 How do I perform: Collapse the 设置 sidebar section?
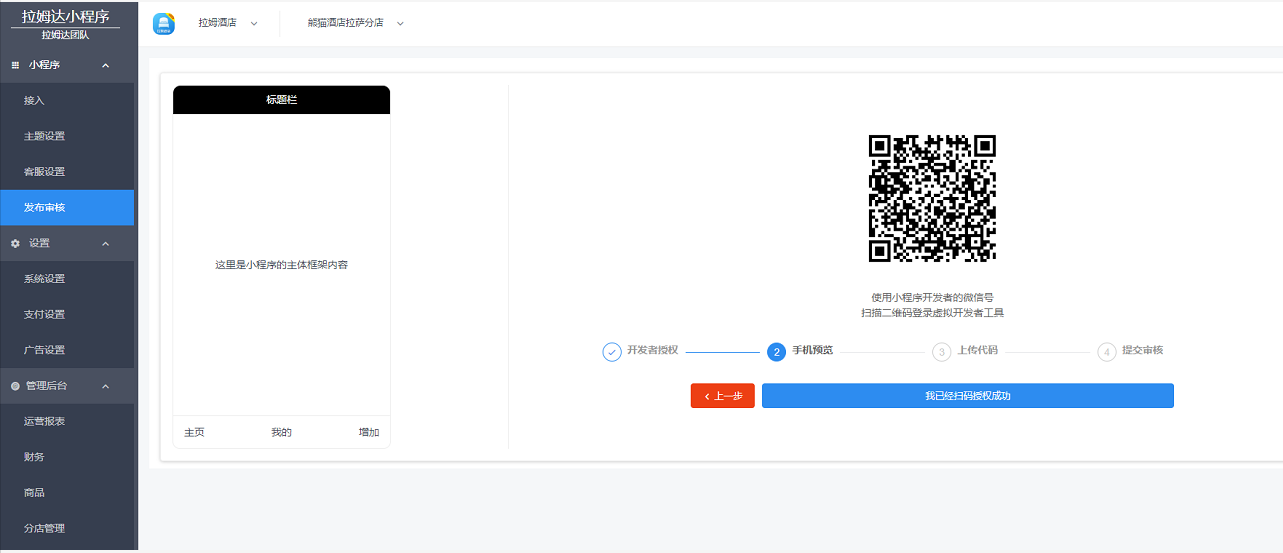105,243
